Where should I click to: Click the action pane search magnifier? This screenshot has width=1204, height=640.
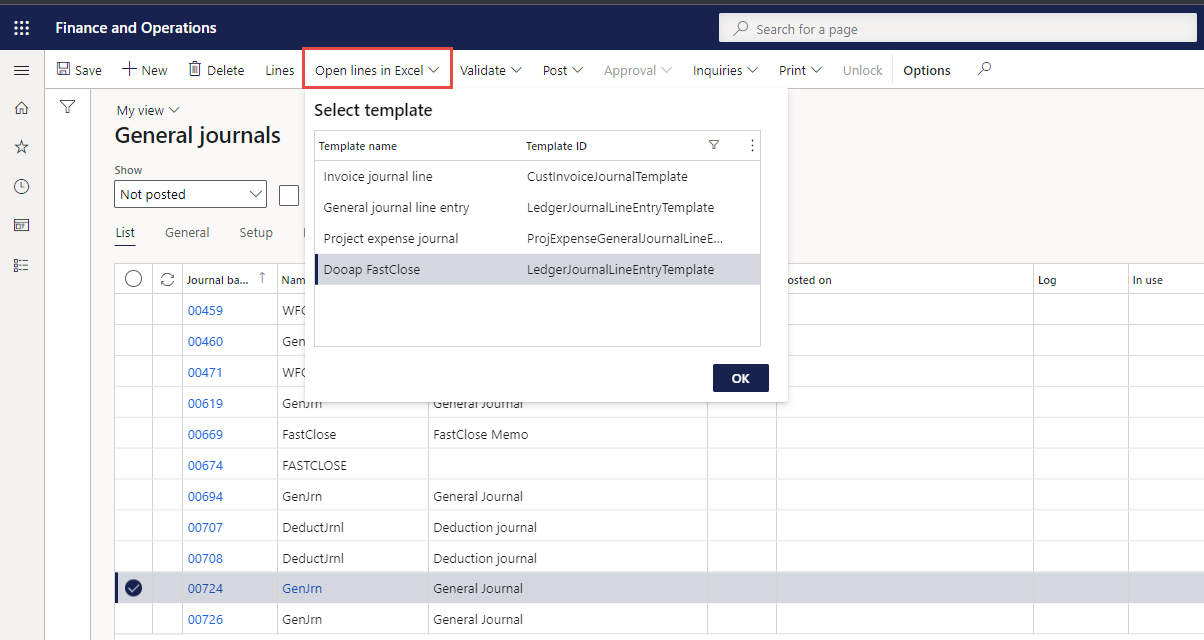tap(984, 69)
